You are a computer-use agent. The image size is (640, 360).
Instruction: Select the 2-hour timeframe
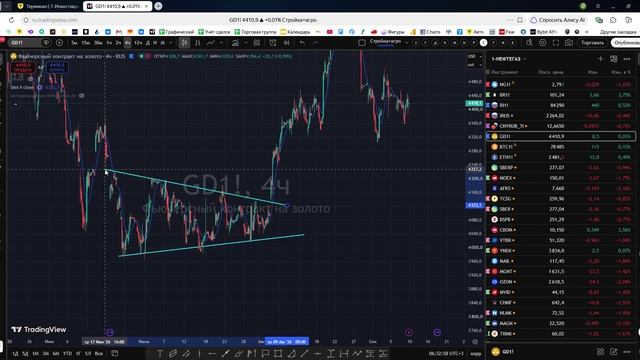coord(118,43)
